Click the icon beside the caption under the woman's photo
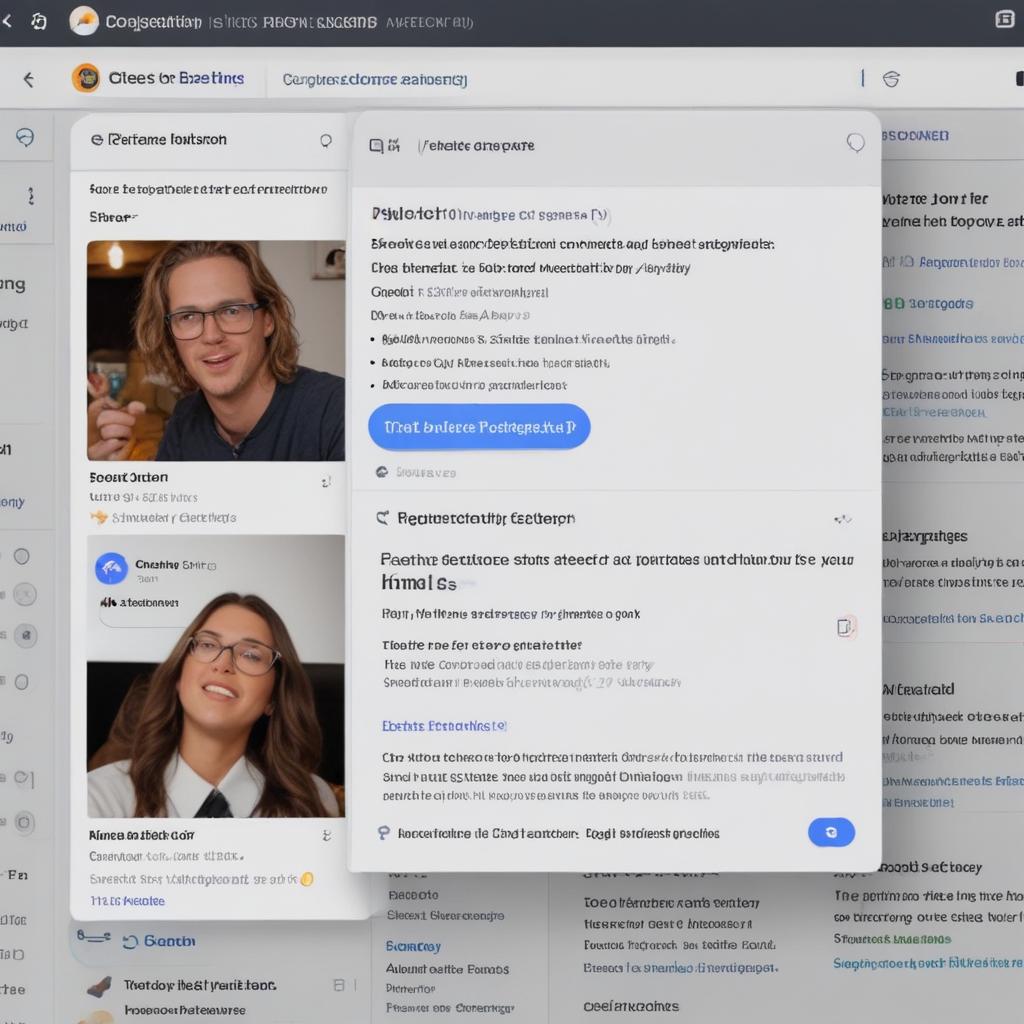Viewport: 1024px width, 1024px height. tap(327, 835)
